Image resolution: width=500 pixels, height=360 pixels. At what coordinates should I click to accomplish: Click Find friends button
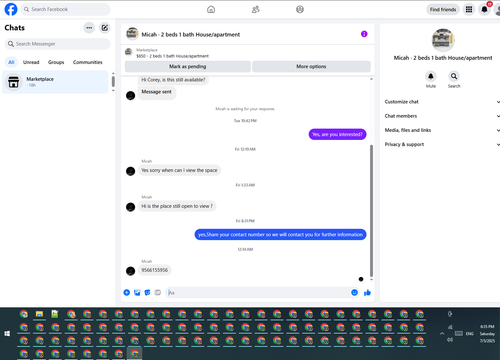(x=443, y=9)
